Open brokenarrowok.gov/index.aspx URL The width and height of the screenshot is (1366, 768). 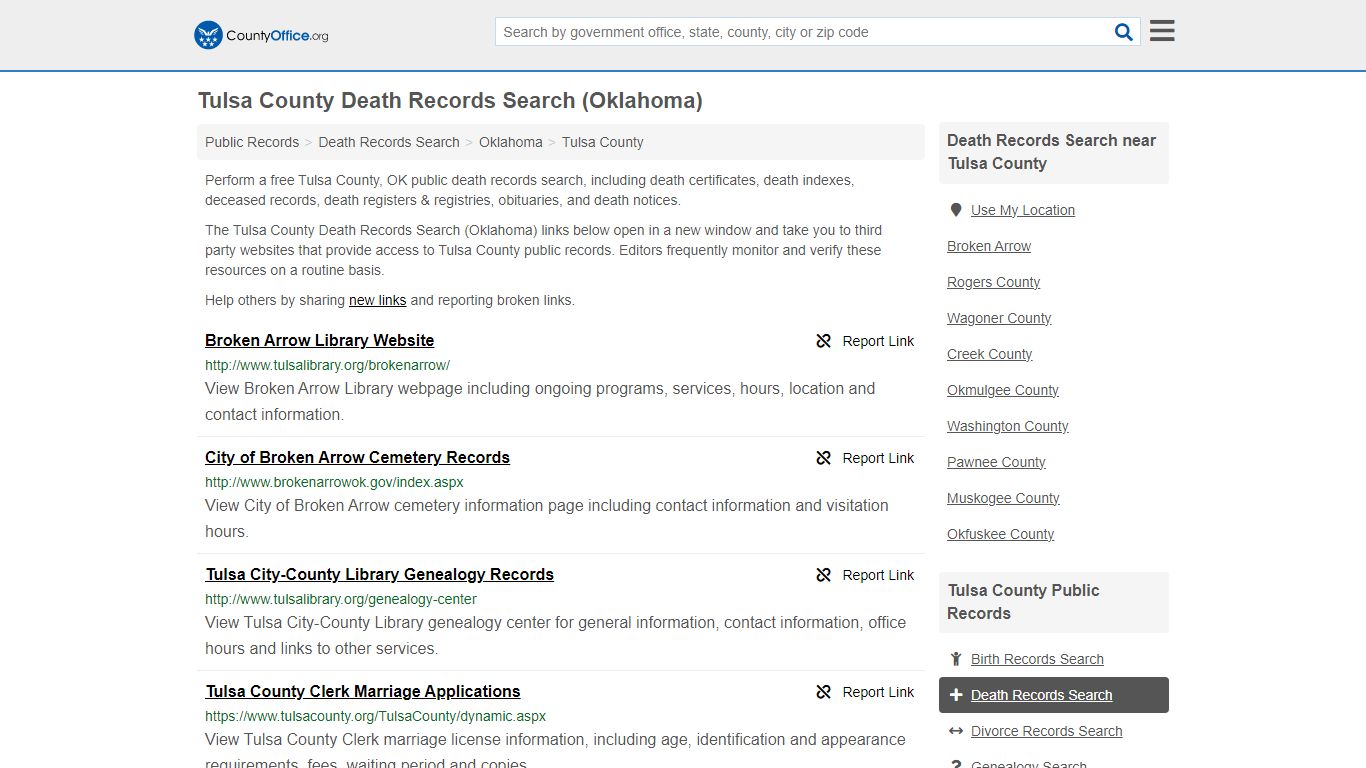tap(334, 482)
